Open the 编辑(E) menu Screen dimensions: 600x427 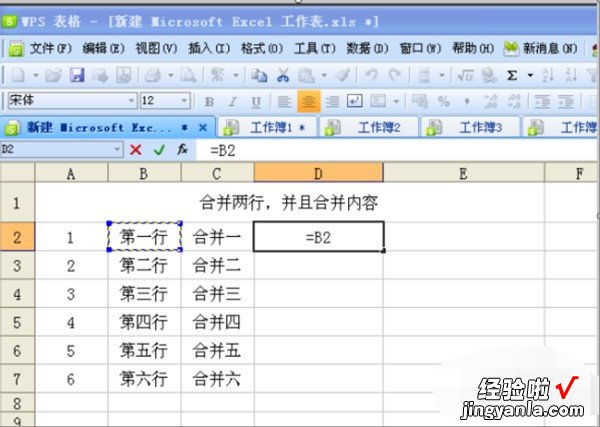pyautogui.click(x=103, y=49)
